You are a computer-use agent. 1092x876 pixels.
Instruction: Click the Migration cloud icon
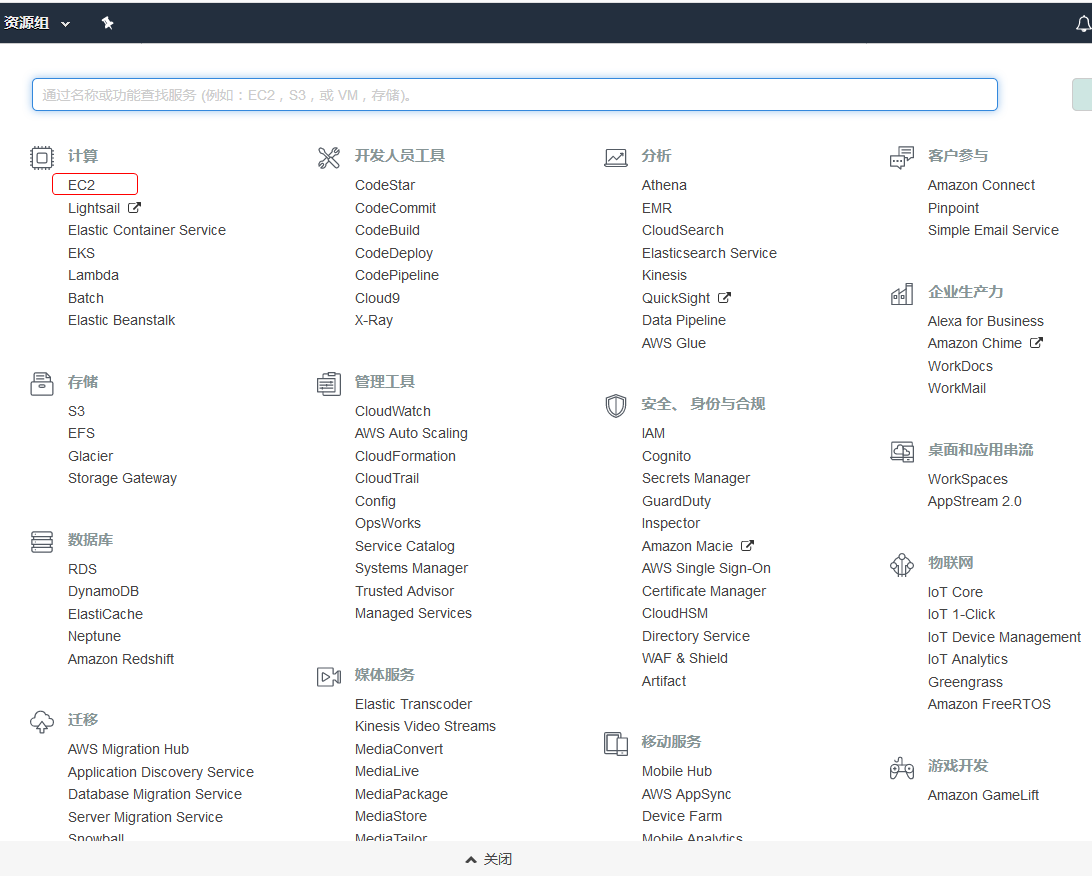(x=41, y=721)
